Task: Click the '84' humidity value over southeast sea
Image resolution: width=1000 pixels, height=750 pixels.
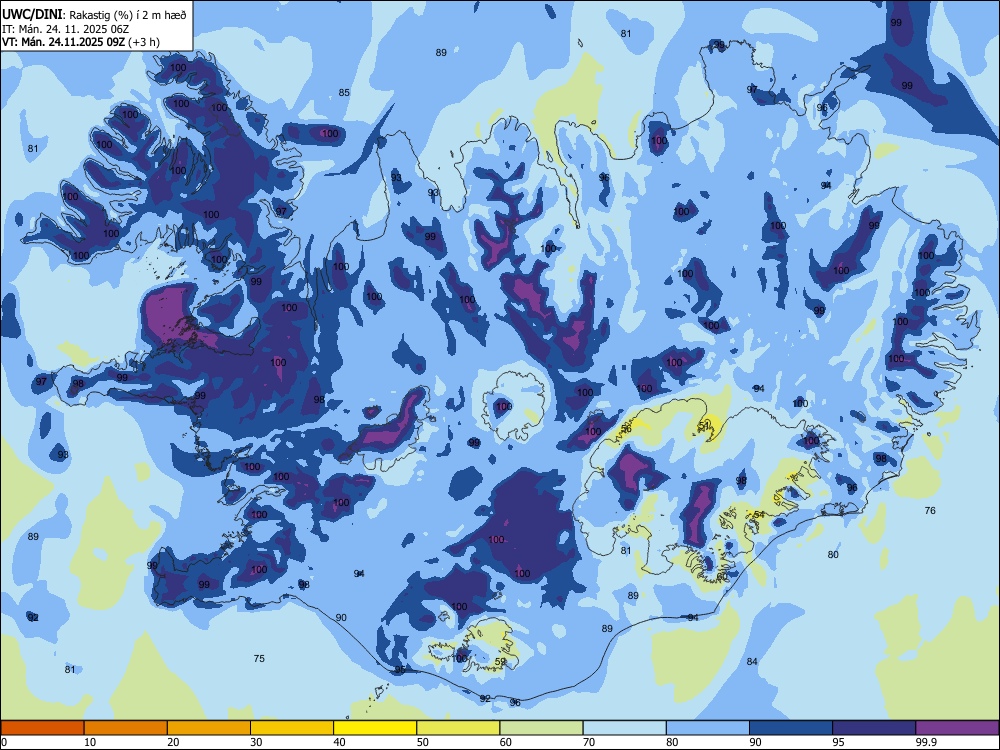Action: (x=752, y=661)
